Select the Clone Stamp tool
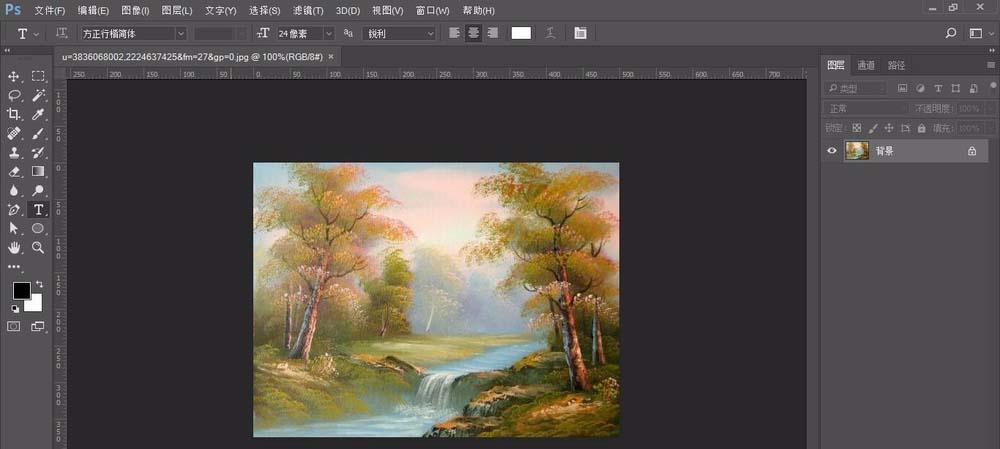The image size is (1000, 449). pyautogui.click(x=13, y=152)
